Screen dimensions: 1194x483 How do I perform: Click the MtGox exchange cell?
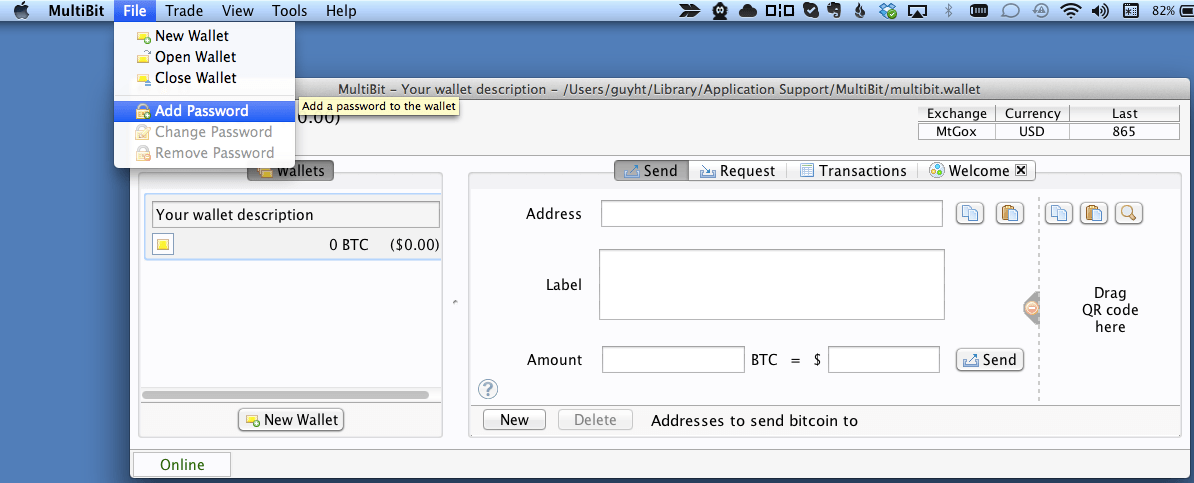coord(956,131)
